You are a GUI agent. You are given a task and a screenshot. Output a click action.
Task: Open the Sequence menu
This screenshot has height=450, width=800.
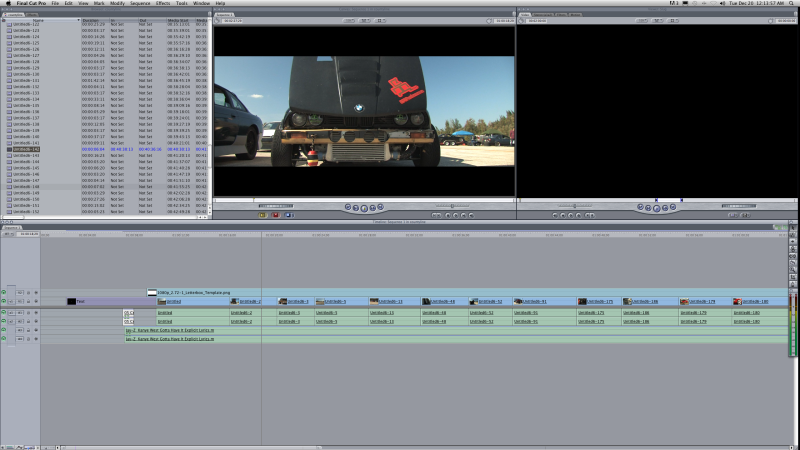point(140,3)
